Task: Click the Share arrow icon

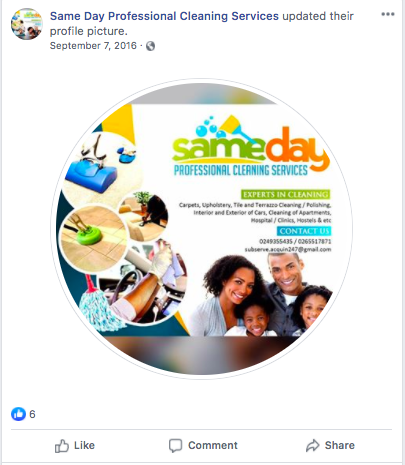Action: [x=313, y=446]
